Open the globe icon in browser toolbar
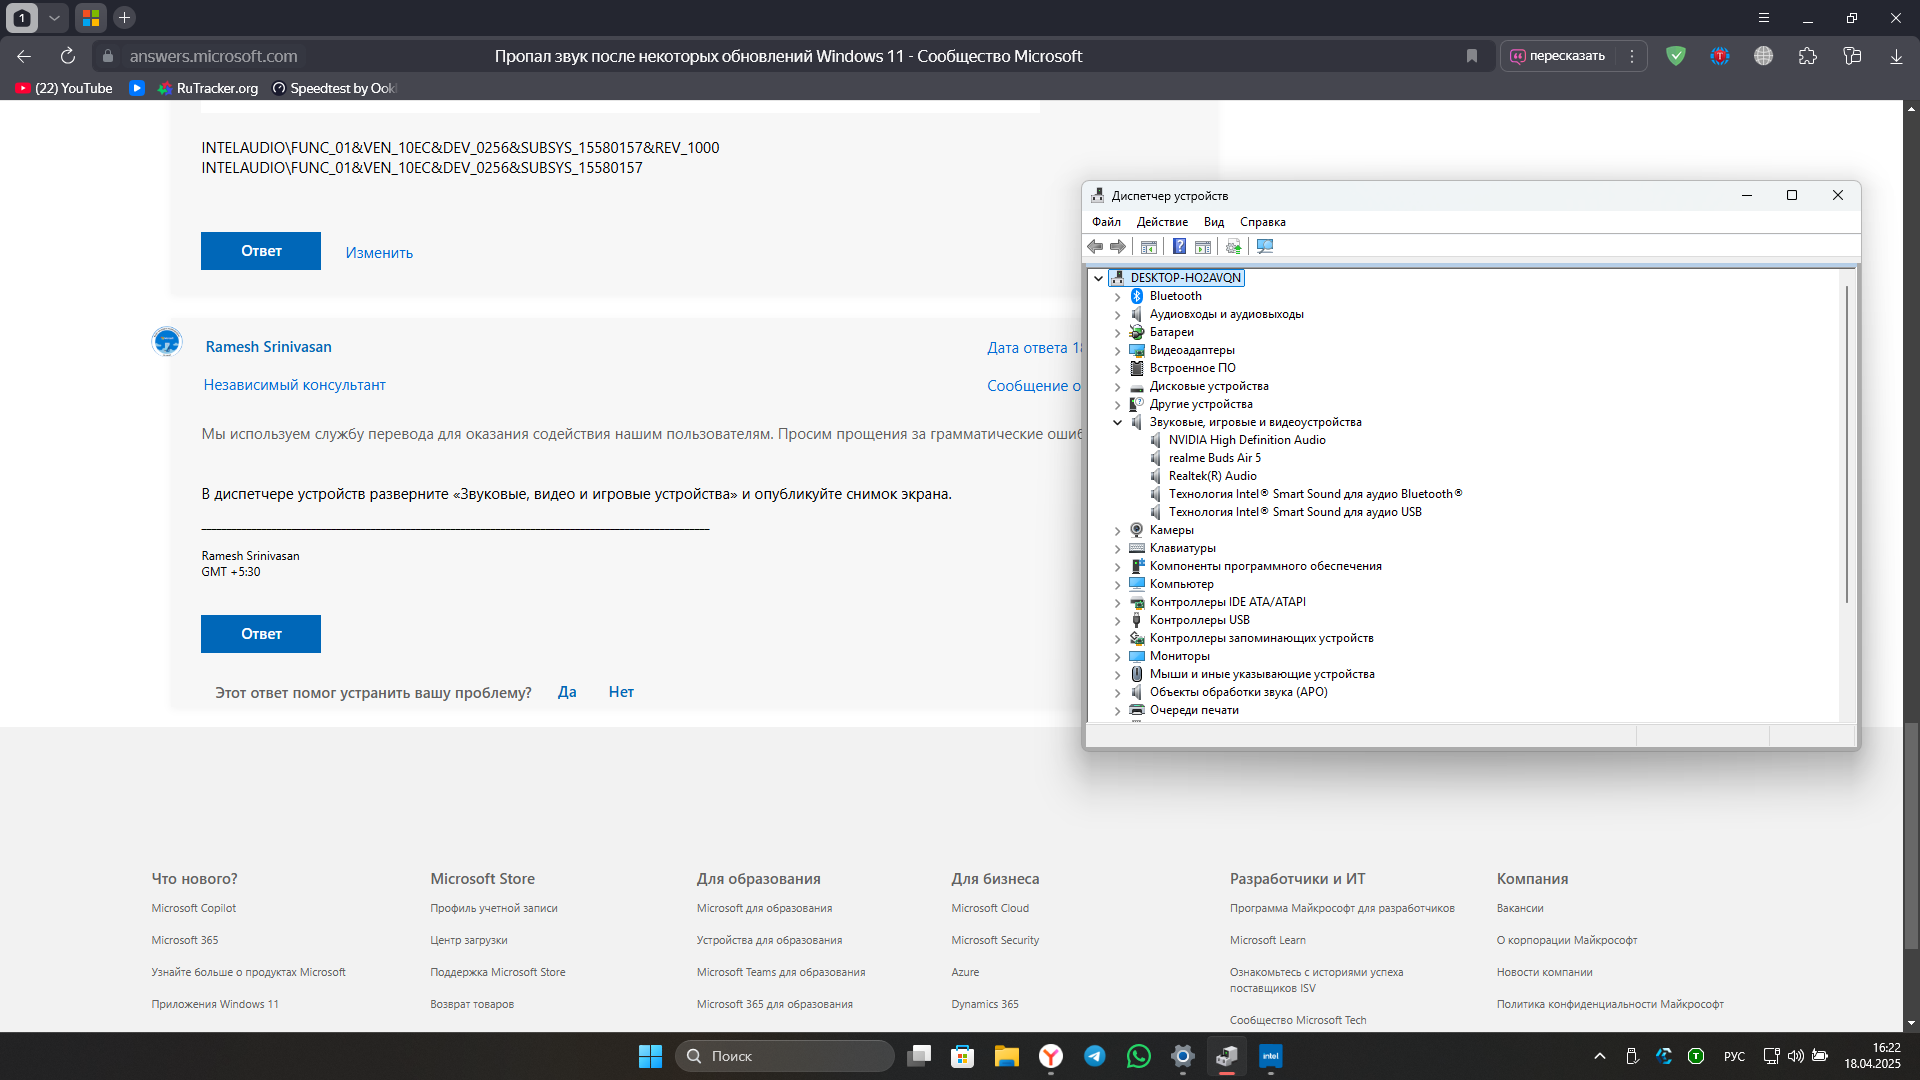The image size is (1920, 1080). [1764, 56]
